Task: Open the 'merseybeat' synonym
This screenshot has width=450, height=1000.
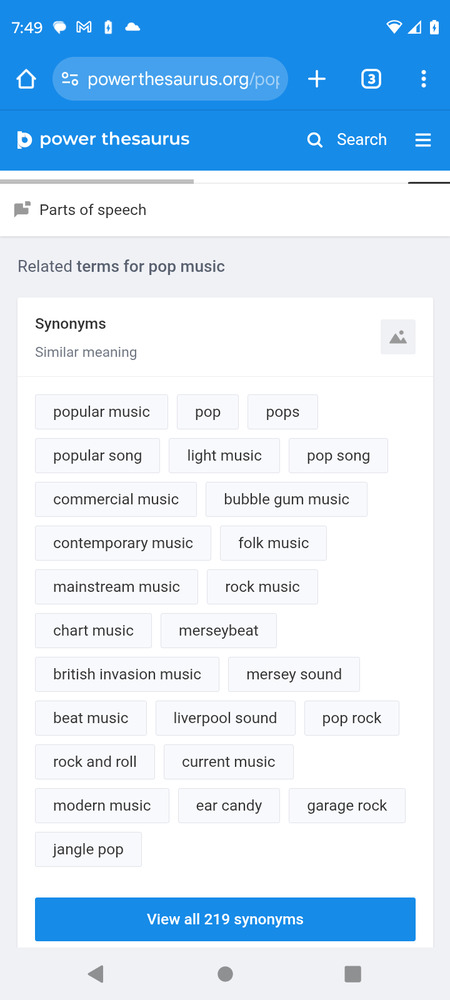Action: [219, 631]
